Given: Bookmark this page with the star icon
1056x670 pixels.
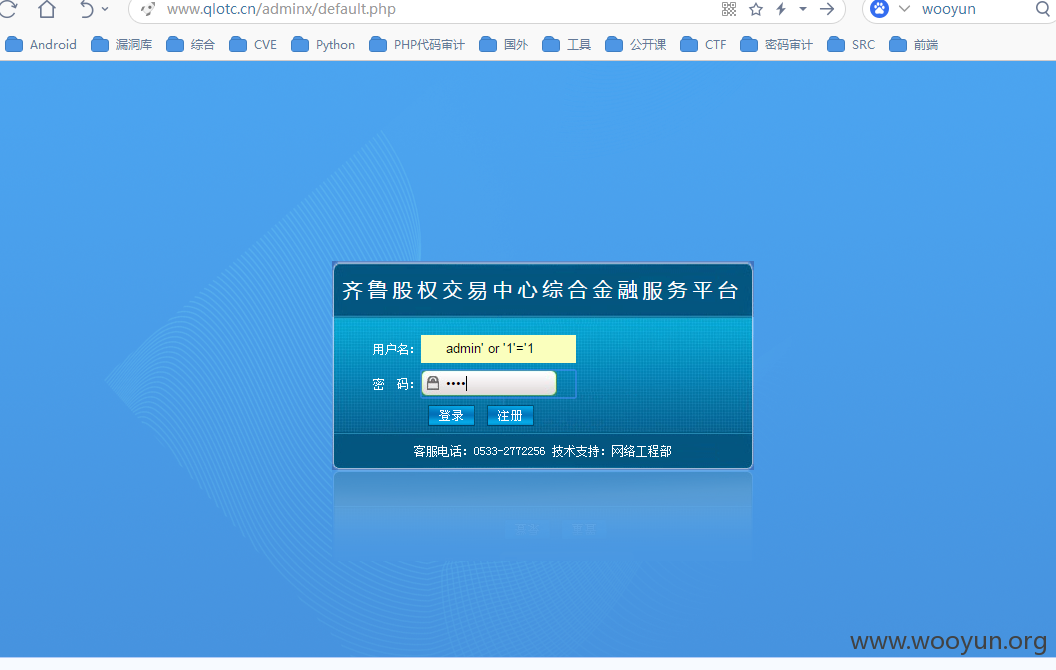Looking at the screenshot, I should click(x=756, y=9).
